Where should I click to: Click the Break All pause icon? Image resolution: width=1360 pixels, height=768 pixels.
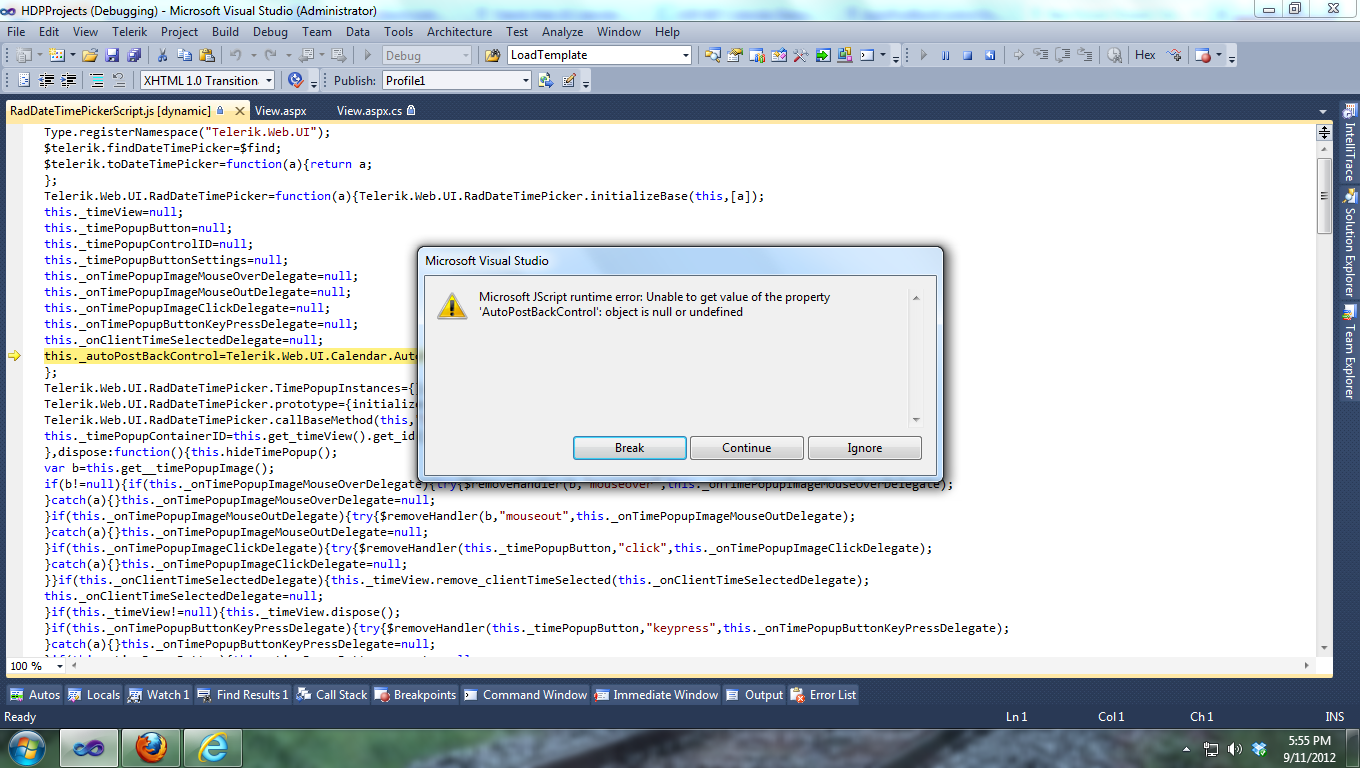coord(945,55)
